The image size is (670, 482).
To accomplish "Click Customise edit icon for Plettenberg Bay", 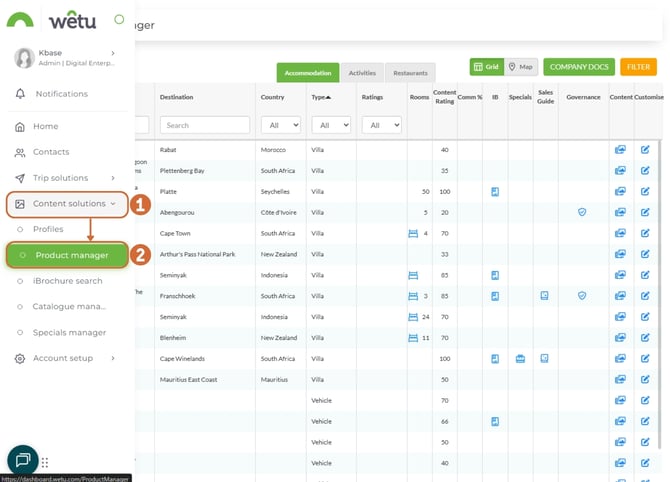I will tap(645, 170).
